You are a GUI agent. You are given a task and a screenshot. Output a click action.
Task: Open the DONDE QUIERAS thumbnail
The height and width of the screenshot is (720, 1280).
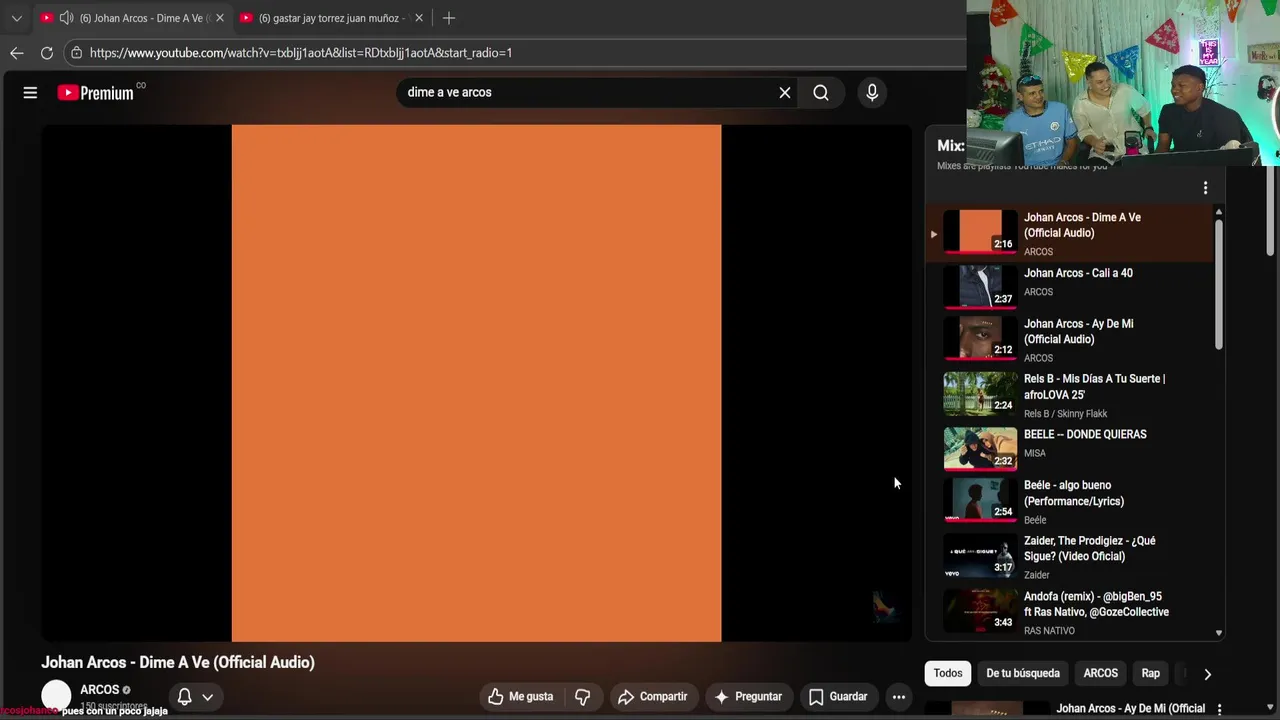coord(980,448)
